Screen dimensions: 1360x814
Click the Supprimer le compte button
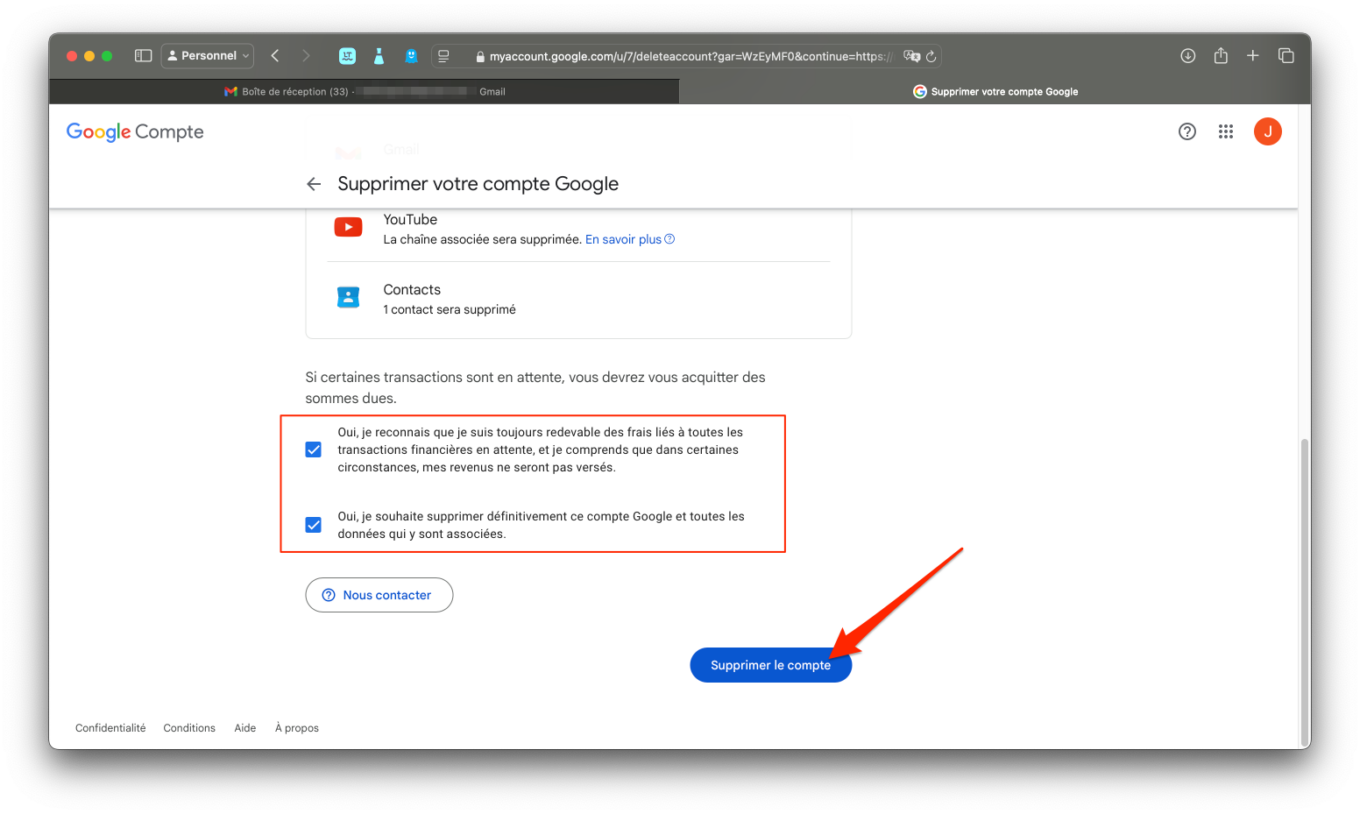click(x=771, y=665)
